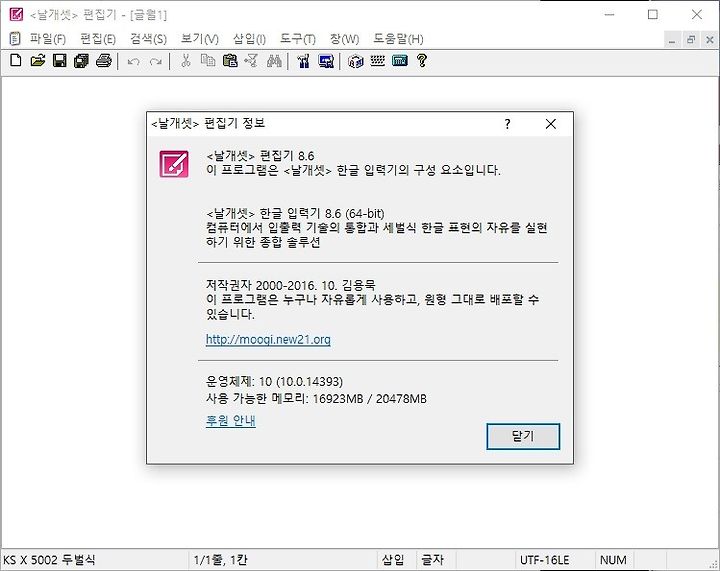Click the UTF-16LE encoding indicator
The width and height of the screenshot is (720, 571).
click(545, 560)
